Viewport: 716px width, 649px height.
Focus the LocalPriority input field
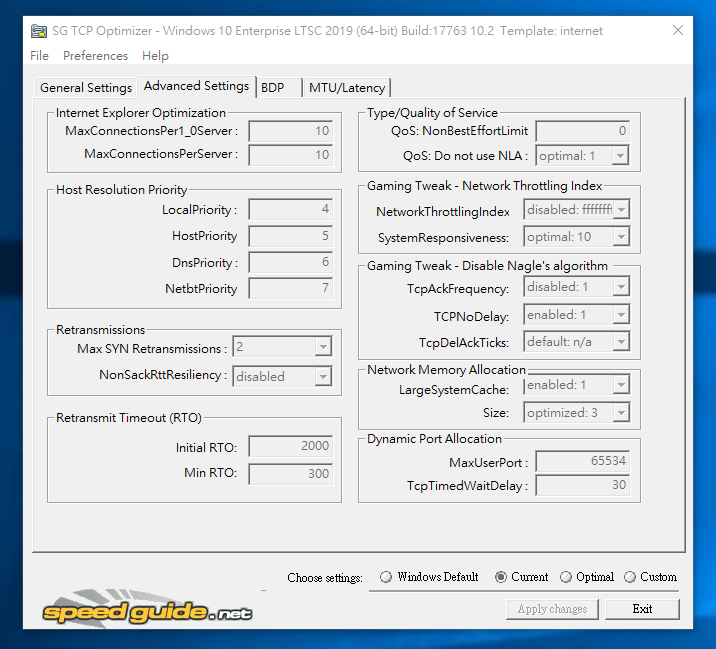point(290,209)
